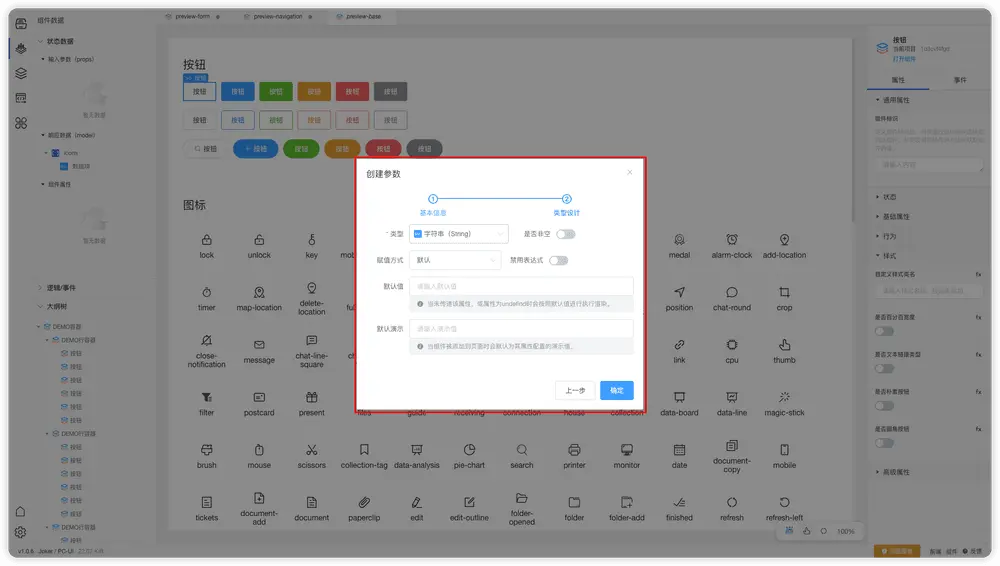Click the 确定 confirm button
Viewport: 1000px width, 566px height.
coord(617,391)
